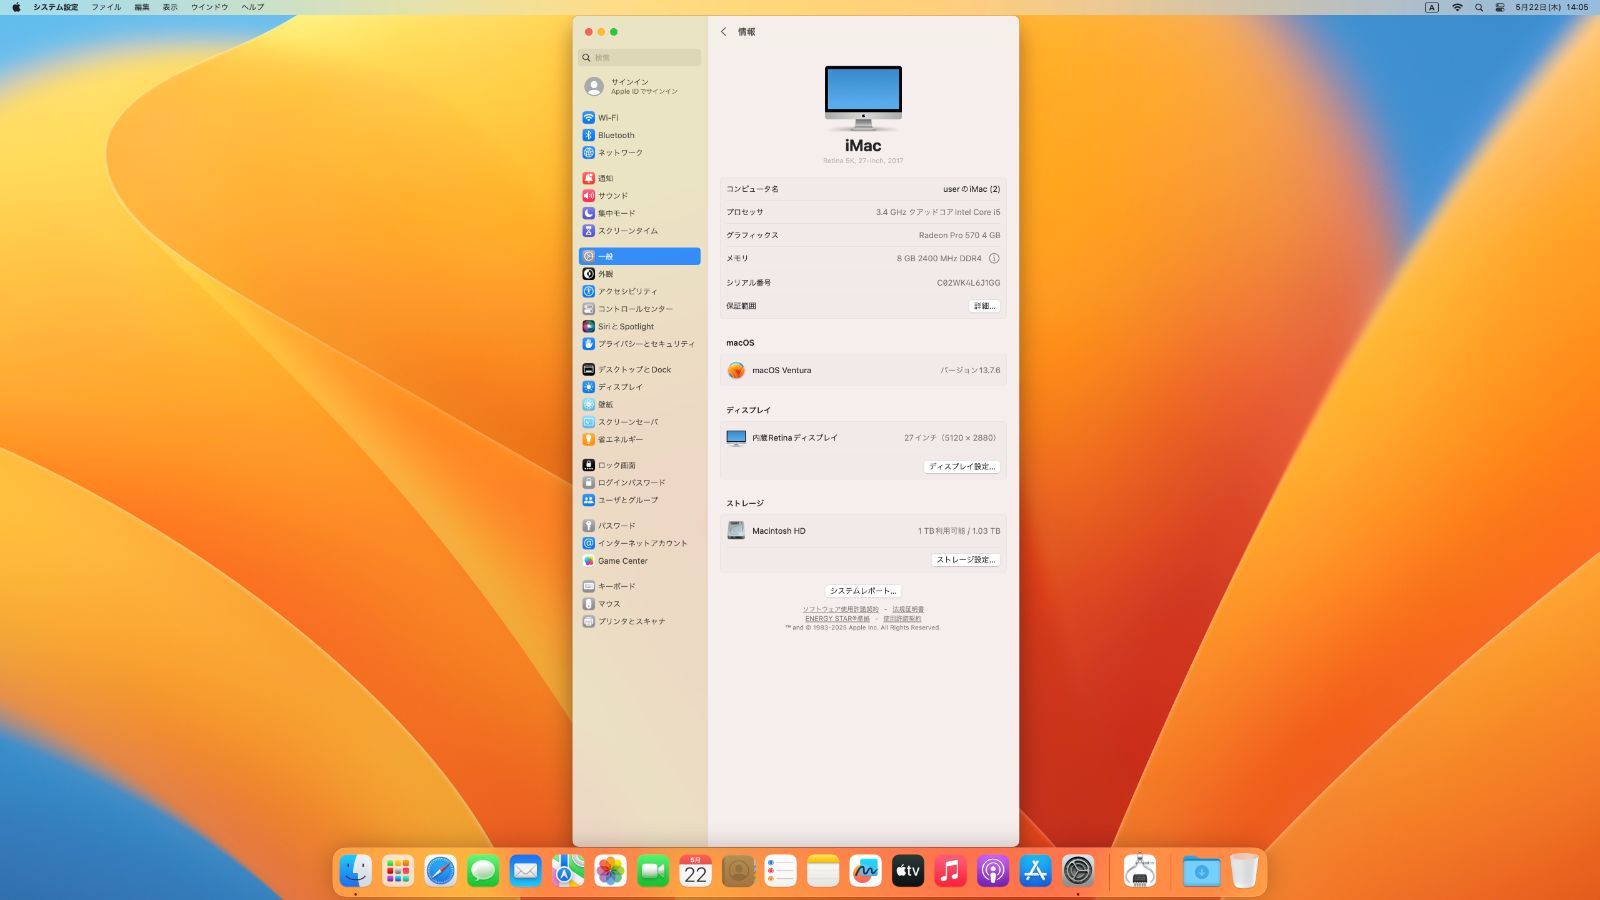Open ストレージ設定... button
Screen dimensions: 1600x900
966,560
